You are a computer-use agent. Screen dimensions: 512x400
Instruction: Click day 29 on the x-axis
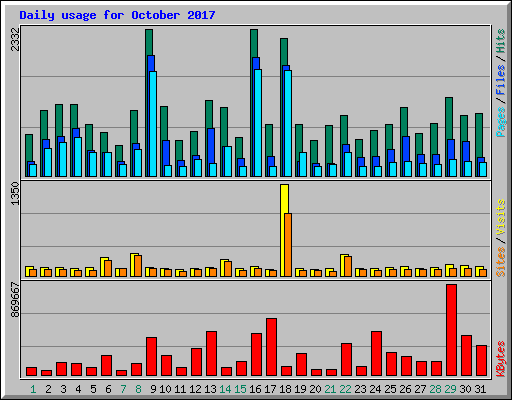coord(450,389)
